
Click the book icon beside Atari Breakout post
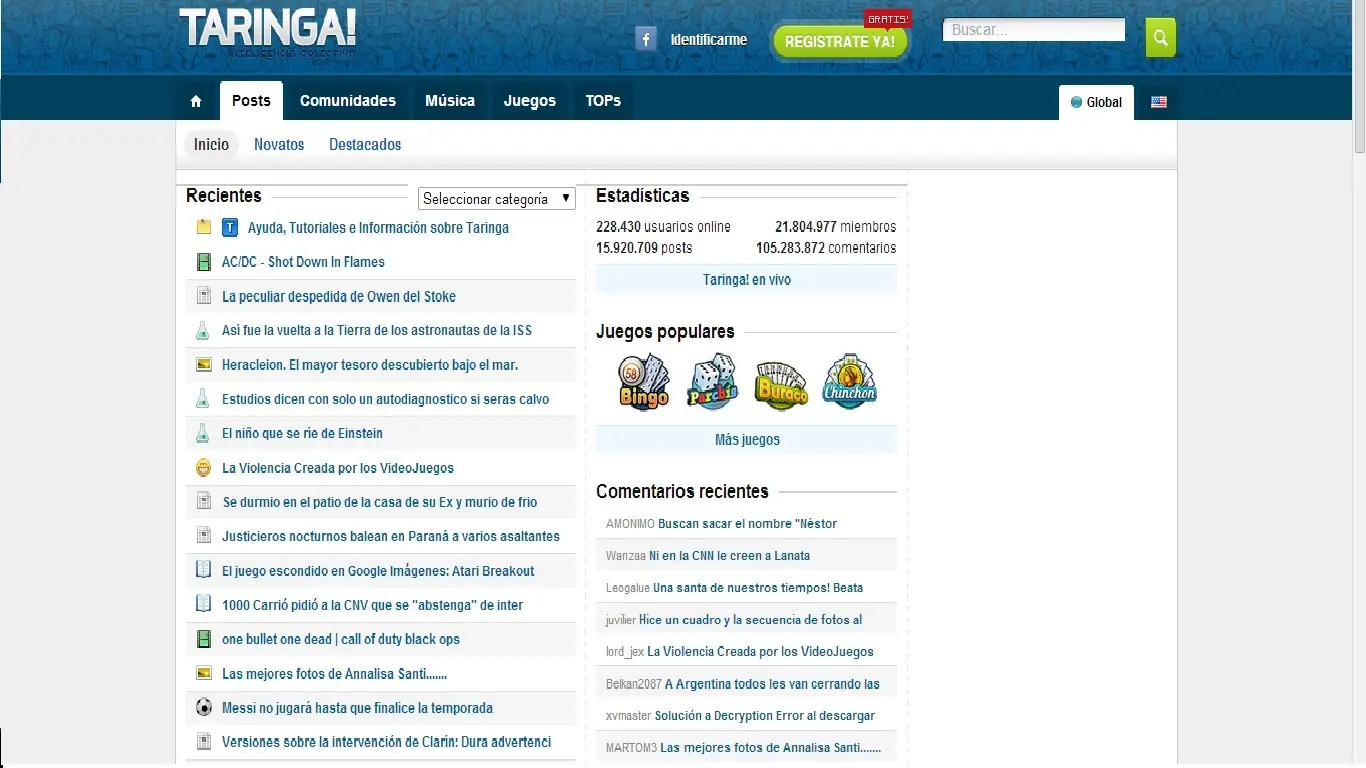204,570
